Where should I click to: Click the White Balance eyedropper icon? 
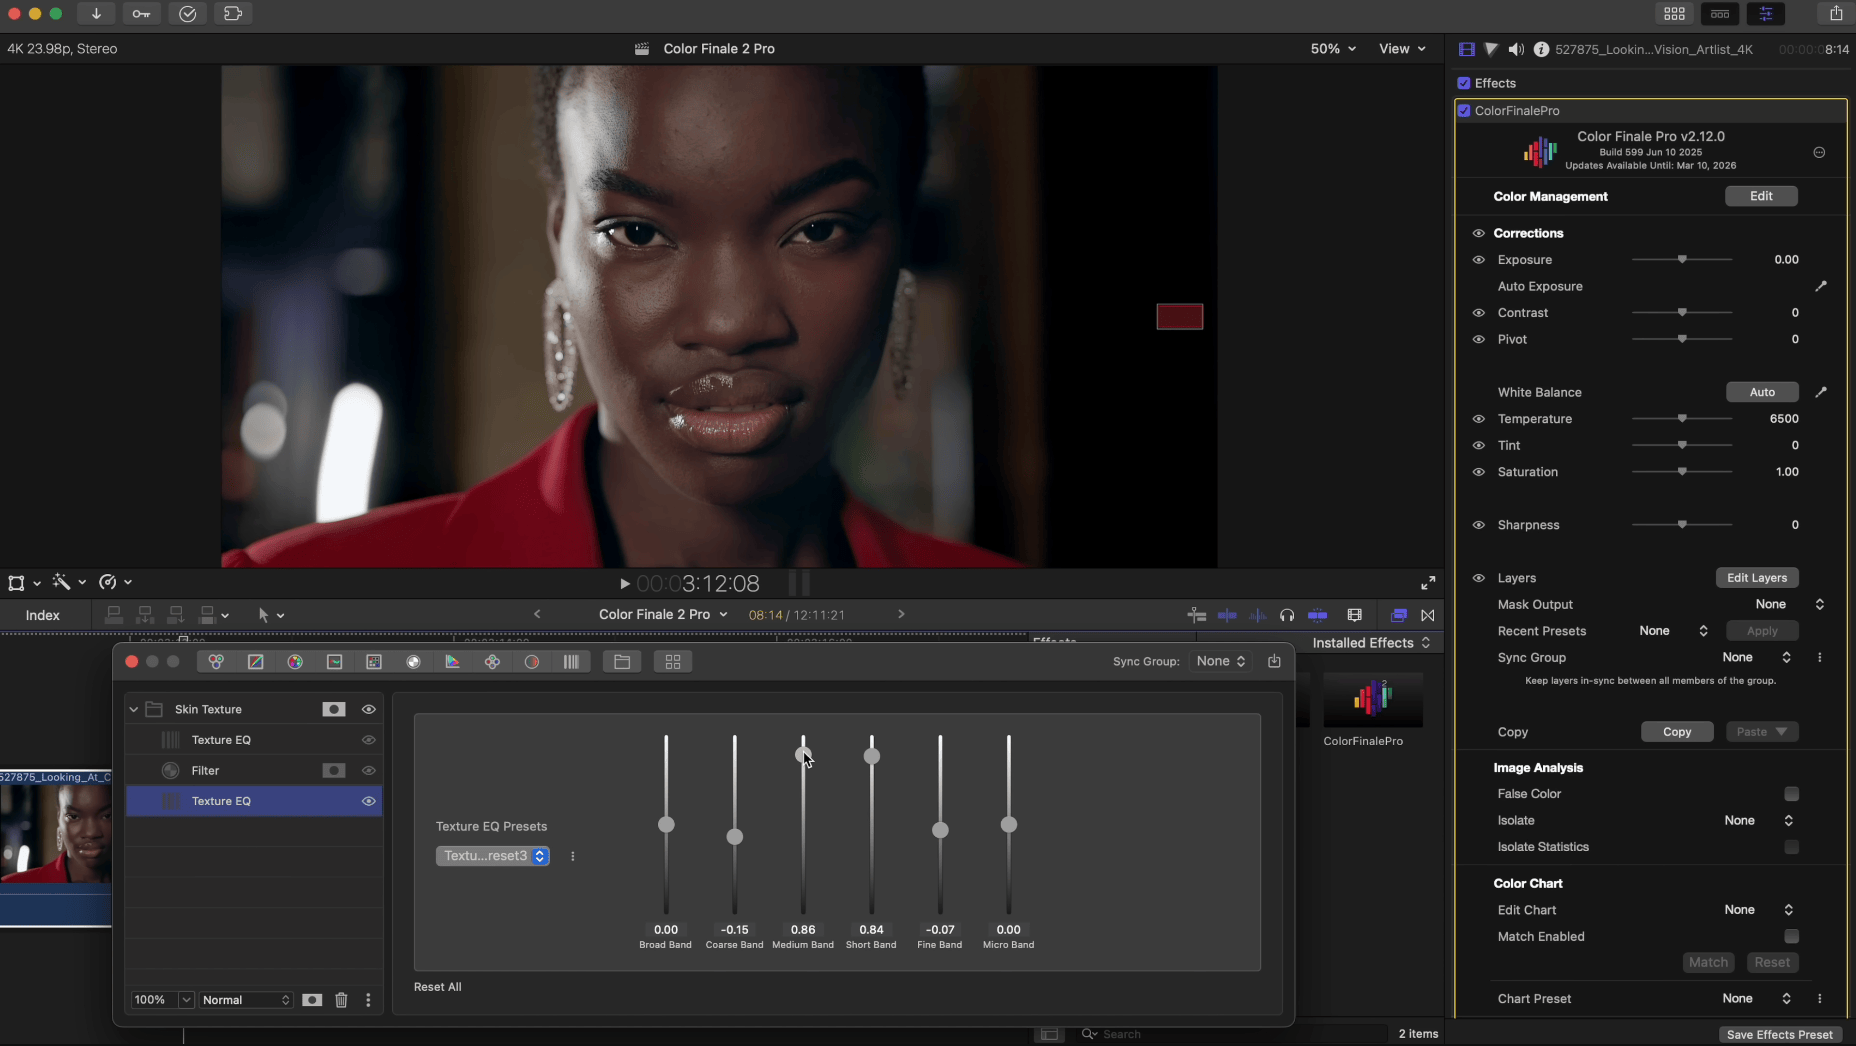1820,392
